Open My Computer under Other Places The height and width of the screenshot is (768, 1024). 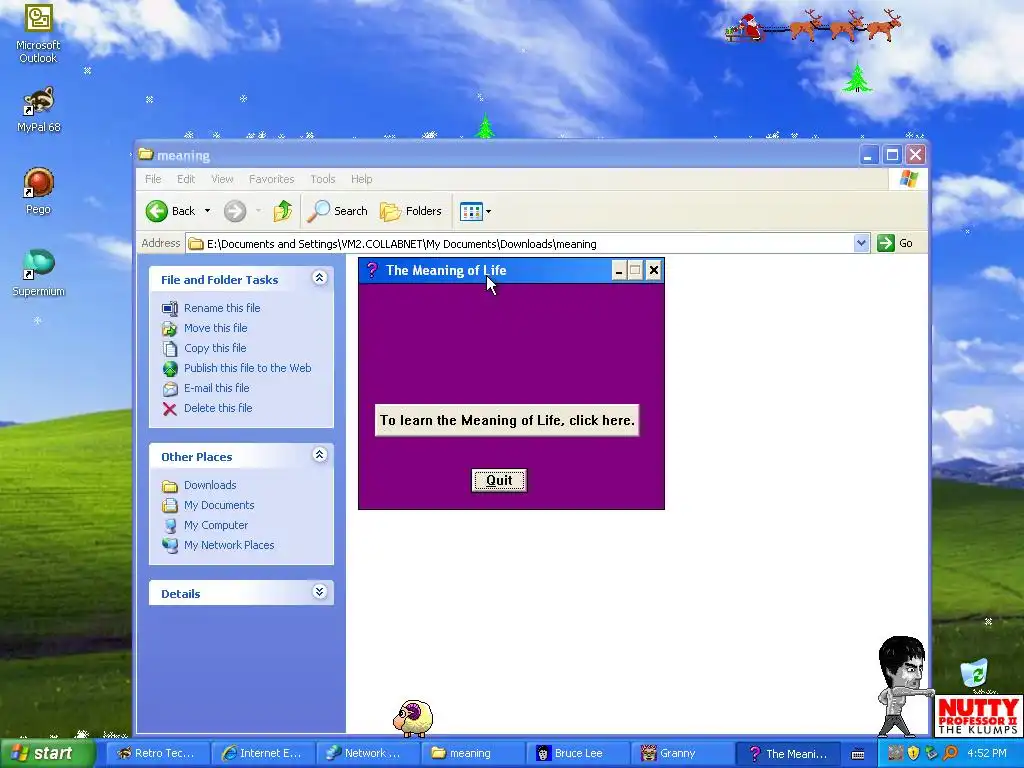click(216, 525)
